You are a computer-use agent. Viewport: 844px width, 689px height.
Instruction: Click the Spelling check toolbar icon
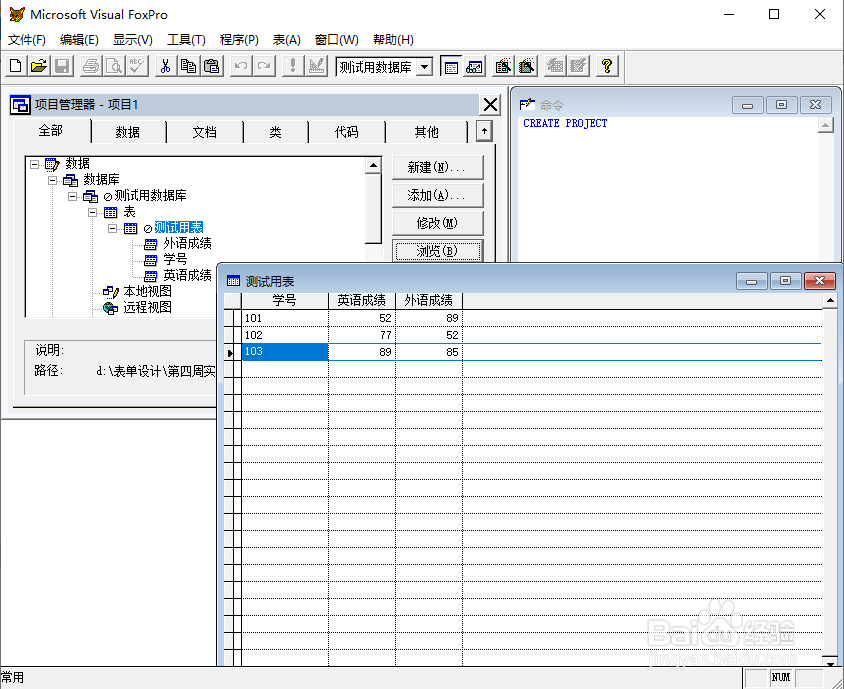[x=137, y=66]
